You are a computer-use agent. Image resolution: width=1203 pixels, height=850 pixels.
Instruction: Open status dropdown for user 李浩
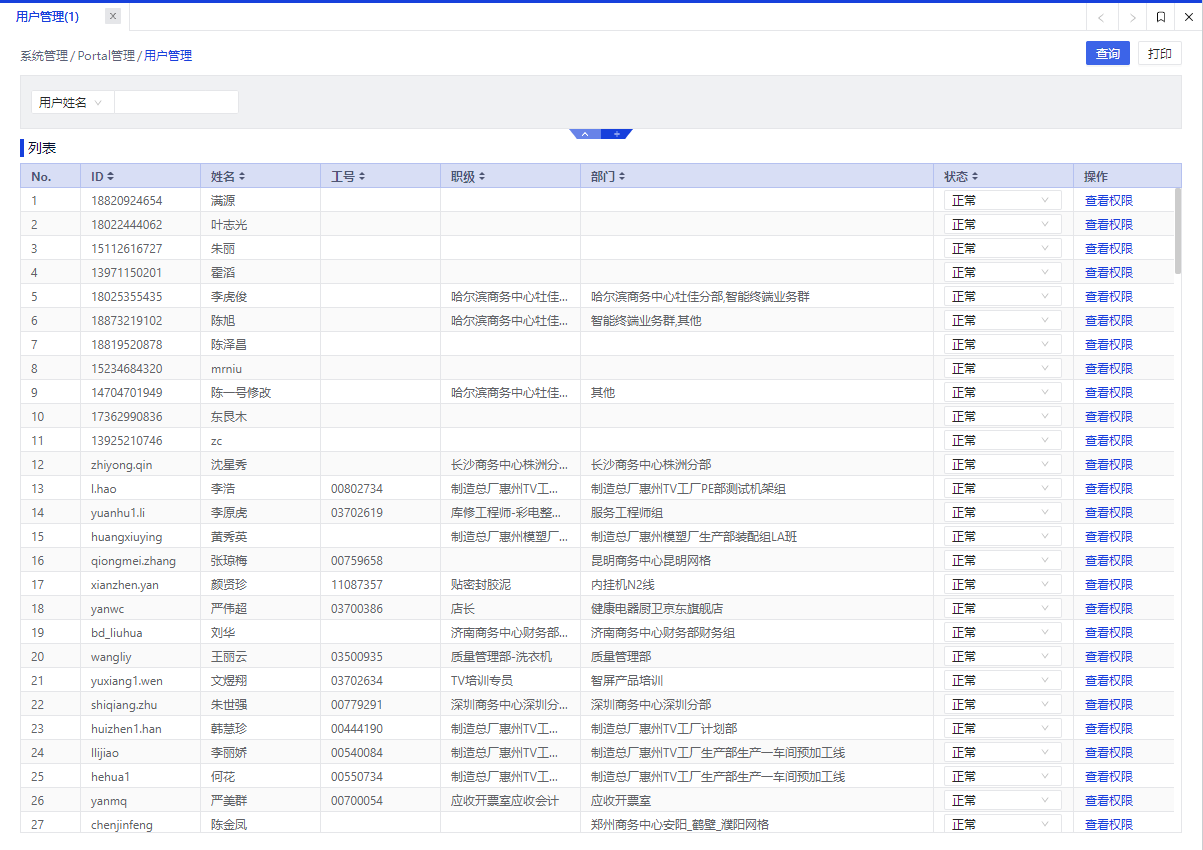[x=1002, y=488]
